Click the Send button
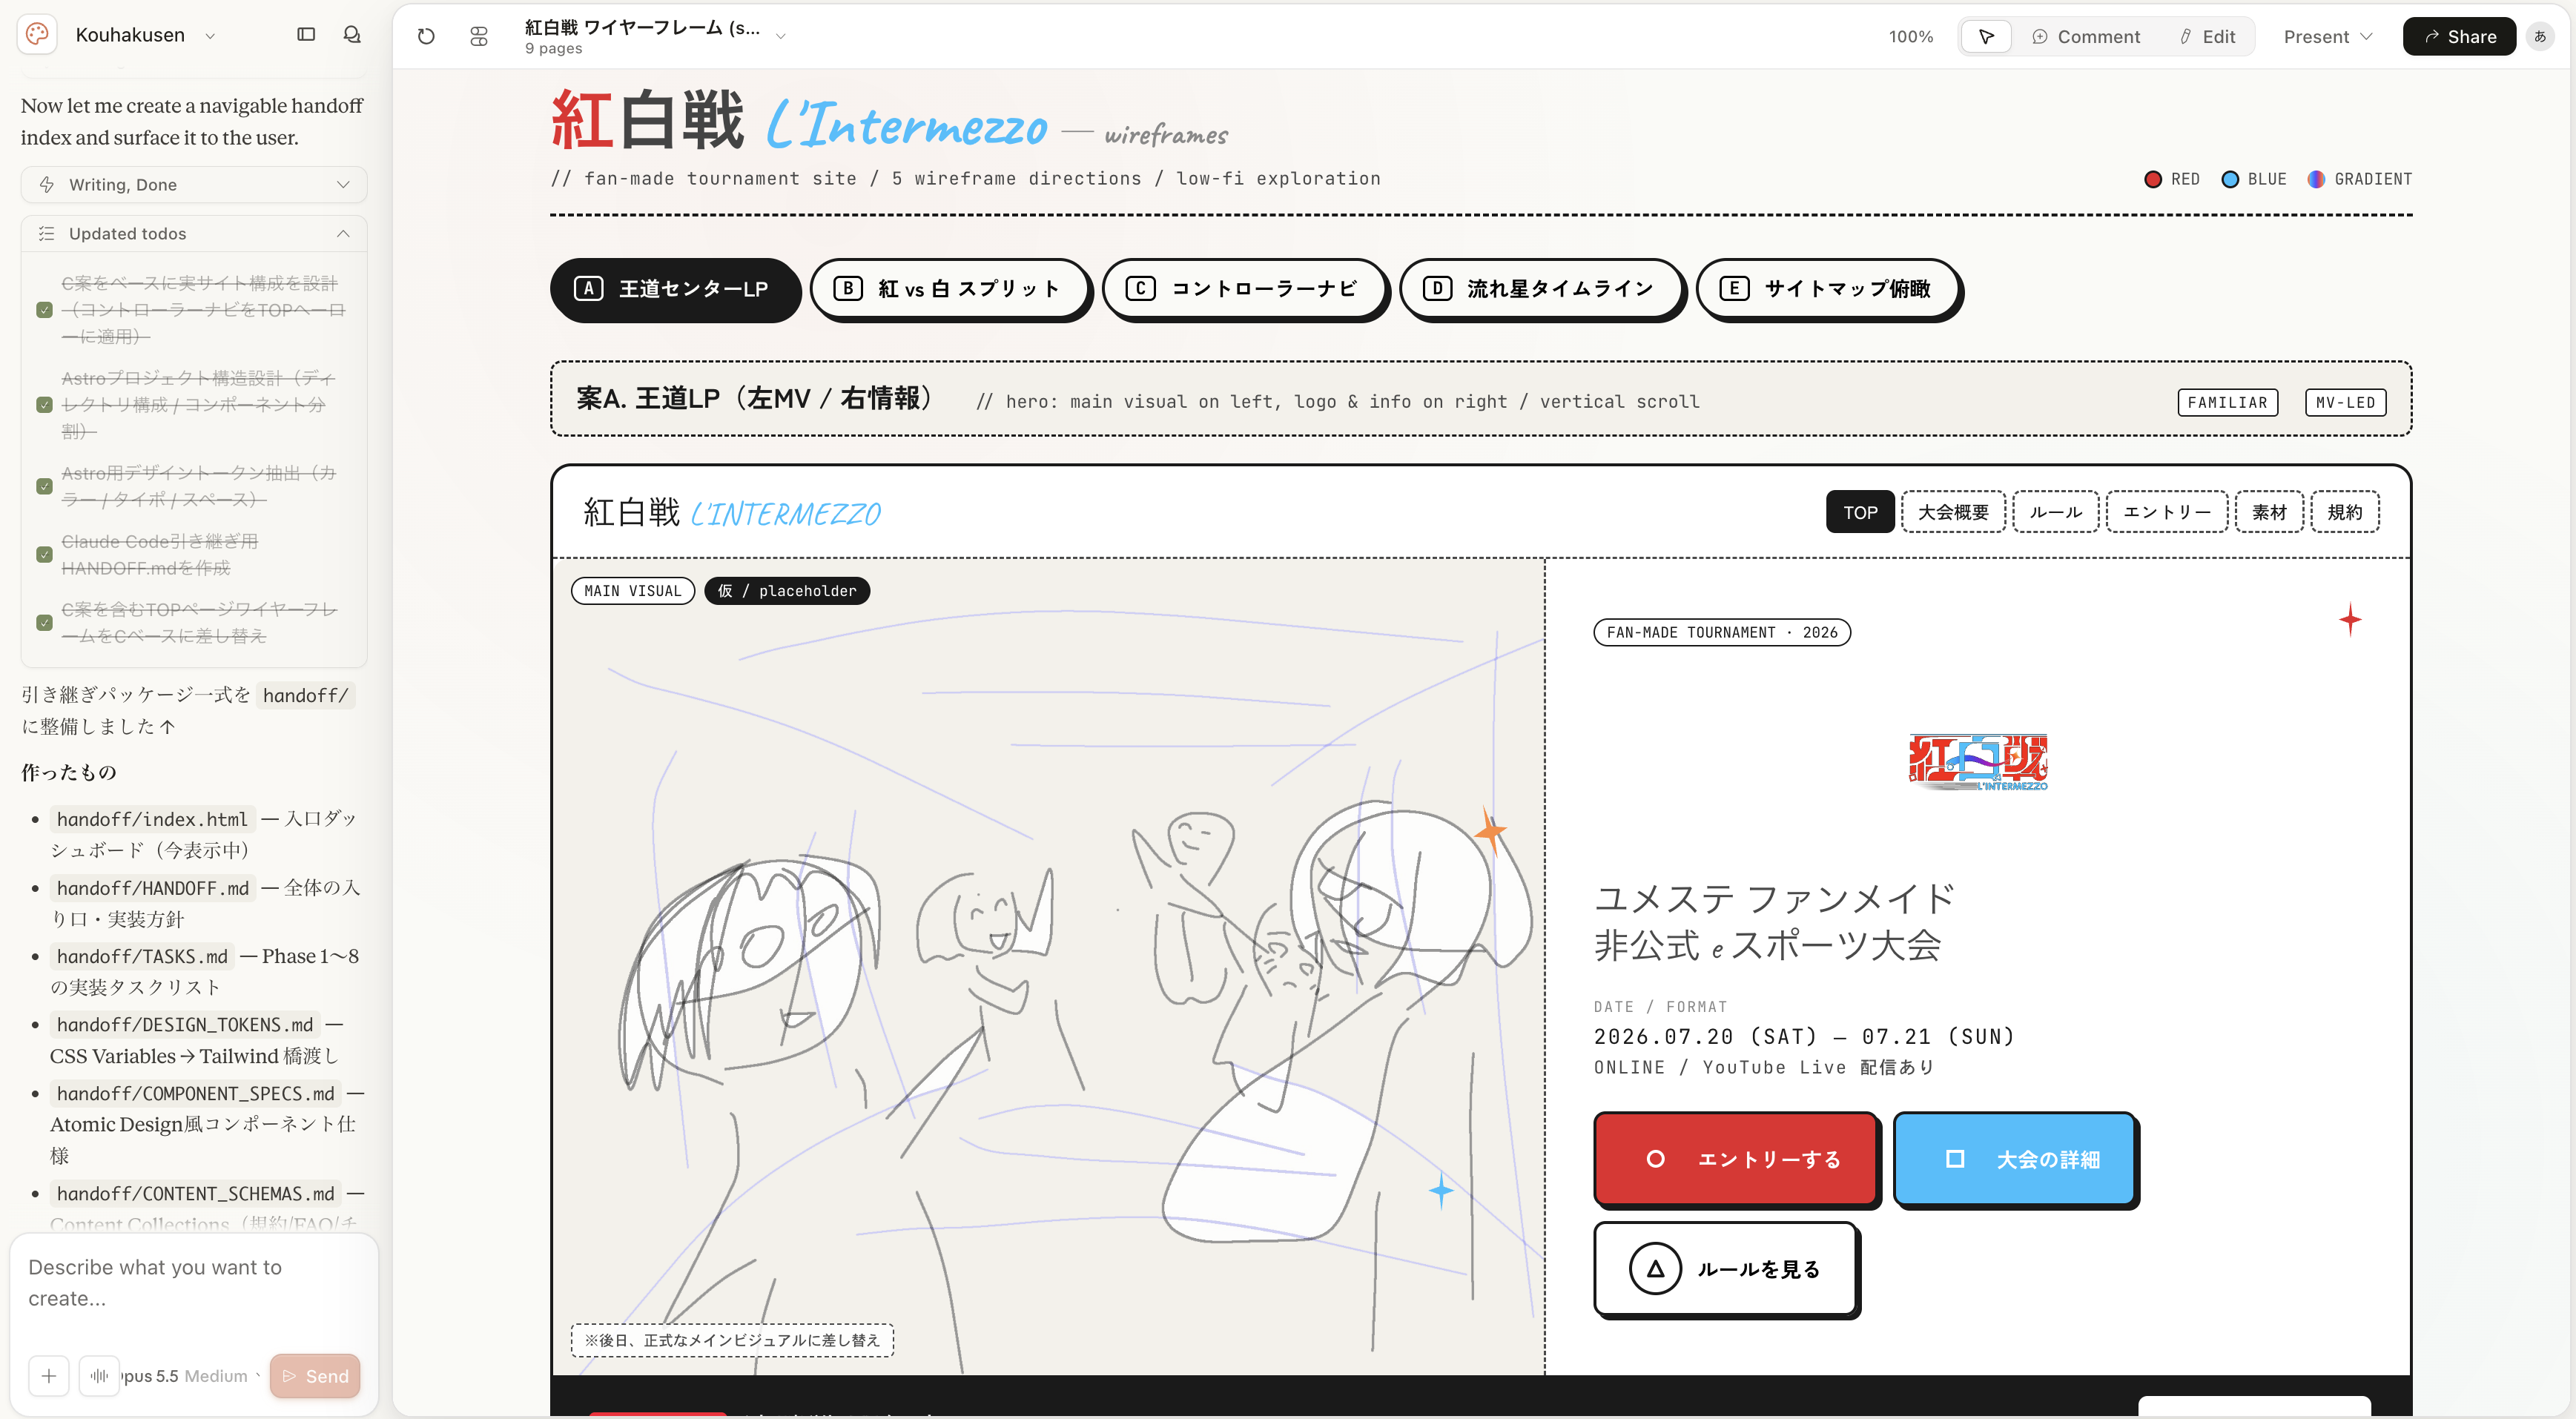The width and height of the screenshot is (2576, 1419). point(315,1377)
